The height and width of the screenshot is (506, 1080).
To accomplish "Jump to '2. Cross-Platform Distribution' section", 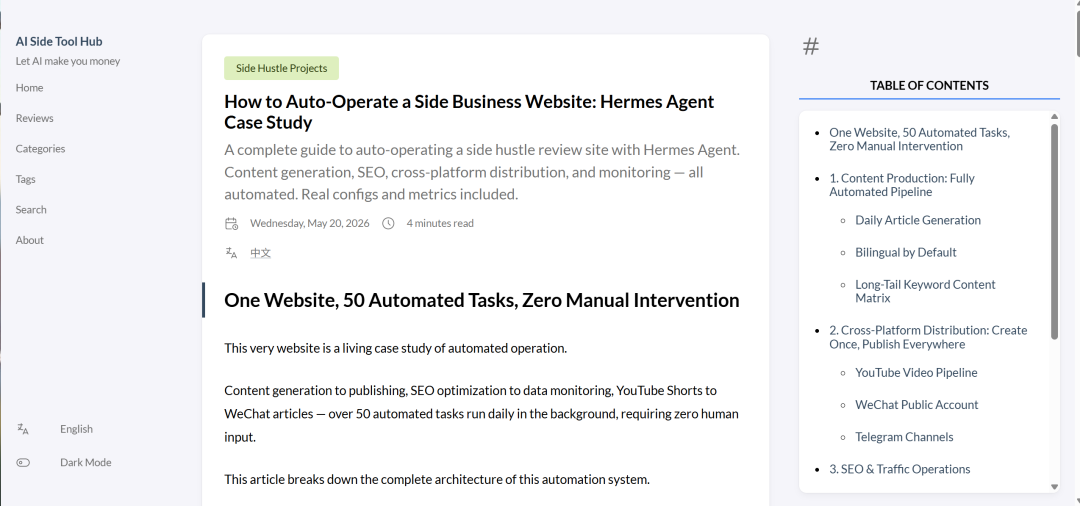I will click(x=928, y=337).
